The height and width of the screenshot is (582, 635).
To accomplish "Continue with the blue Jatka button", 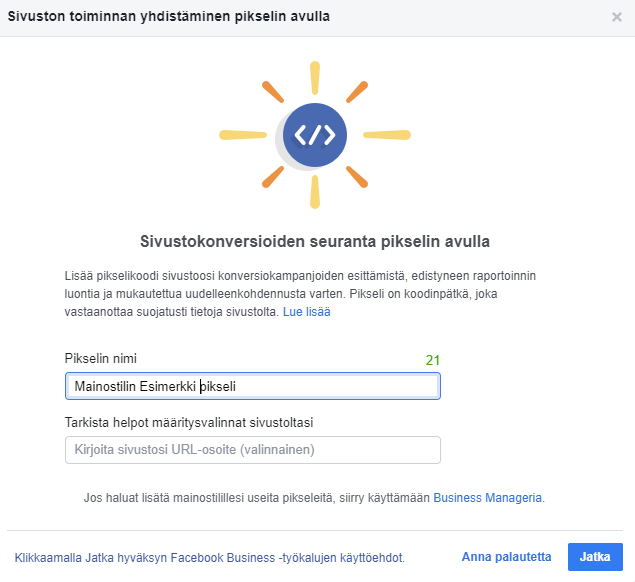I will click(x=595, y=557).
